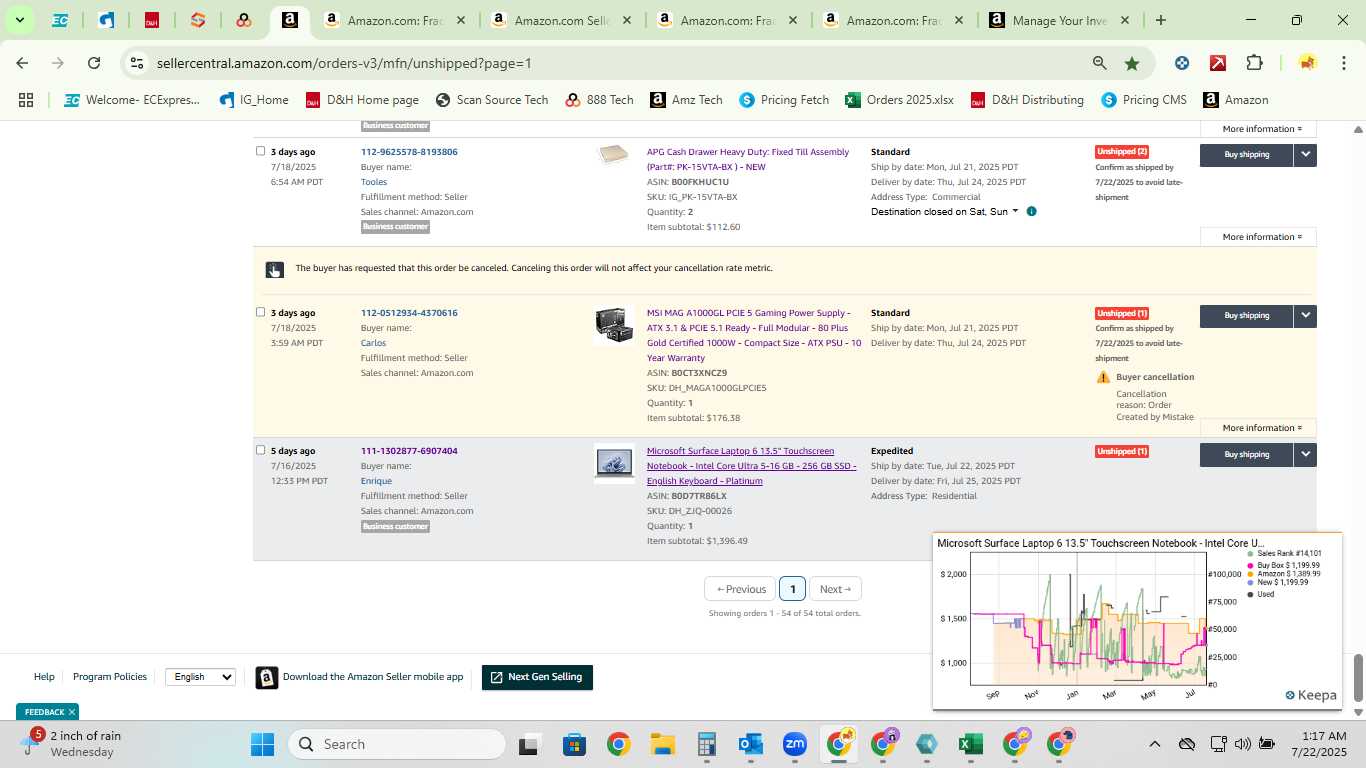Open the APG Cash Drawer product link
The image size is (1366, 768).
pyautogui.click(x=748, y=159)
